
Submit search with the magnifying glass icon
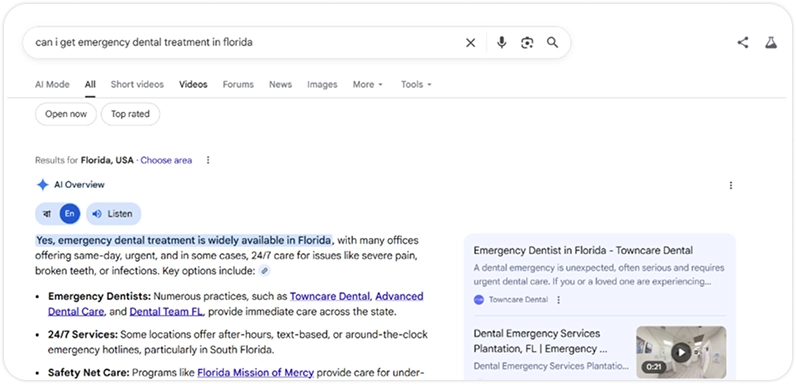(x=552, y=43)
